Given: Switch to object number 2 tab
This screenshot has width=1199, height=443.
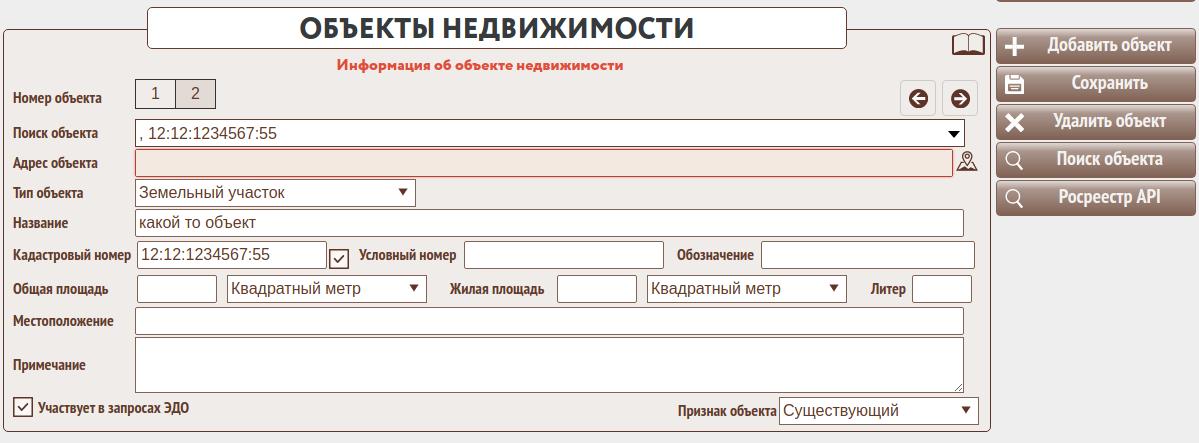Looking at the screenshot, I should pyautogui.click(x=195, y=94).
